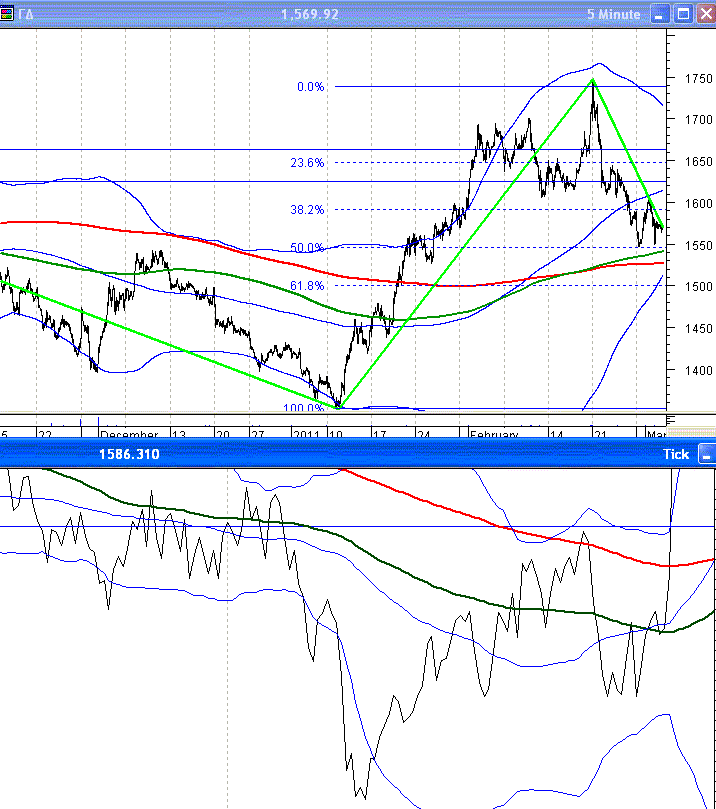Viewport: 716px width, 809px height.
Task: Maximize the 5 Minute chart window
Action: pyautogui.click(x=682, y=14)
